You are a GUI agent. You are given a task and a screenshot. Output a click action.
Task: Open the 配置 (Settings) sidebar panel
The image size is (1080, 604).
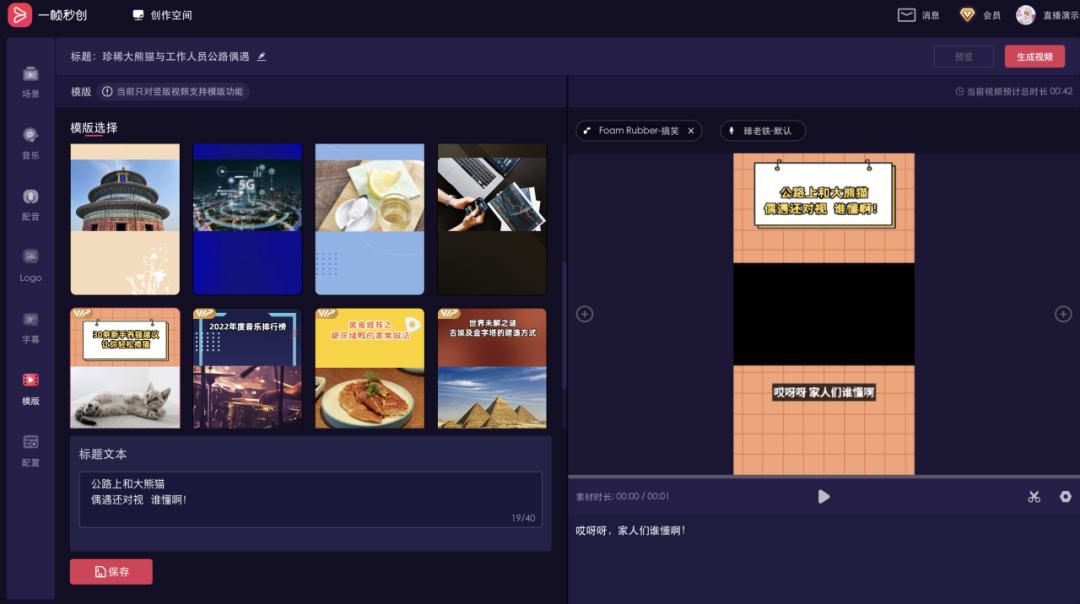click(x=30, y=449)
